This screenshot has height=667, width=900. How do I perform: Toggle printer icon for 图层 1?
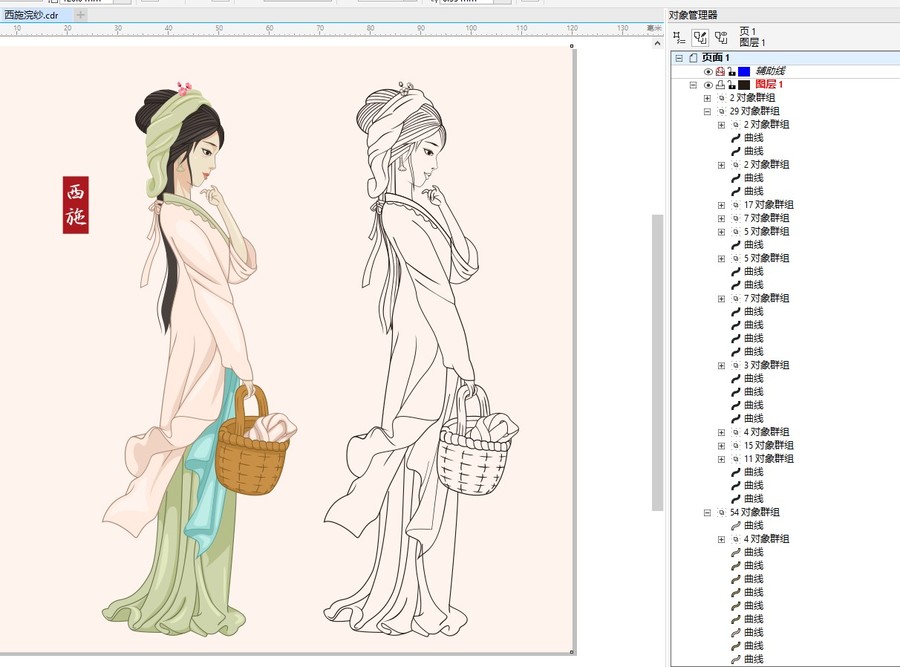pyautogui.click(x=720, y=85)
